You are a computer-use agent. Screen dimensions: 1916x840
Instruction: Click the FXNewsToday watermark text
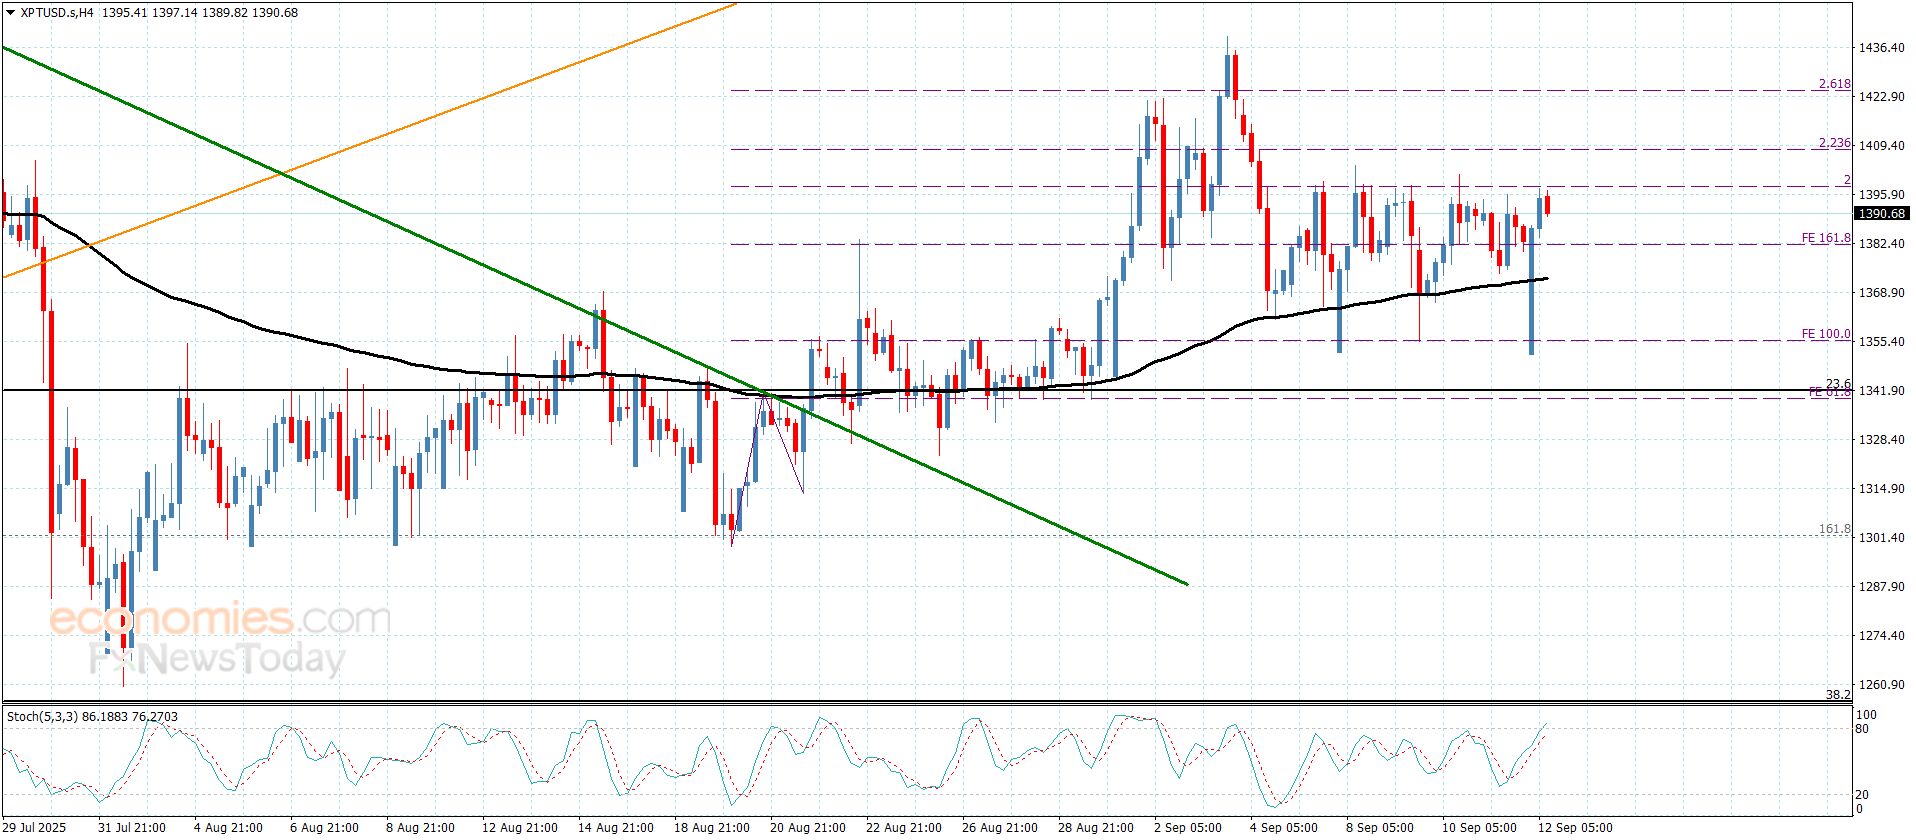(x=218, y=659)
